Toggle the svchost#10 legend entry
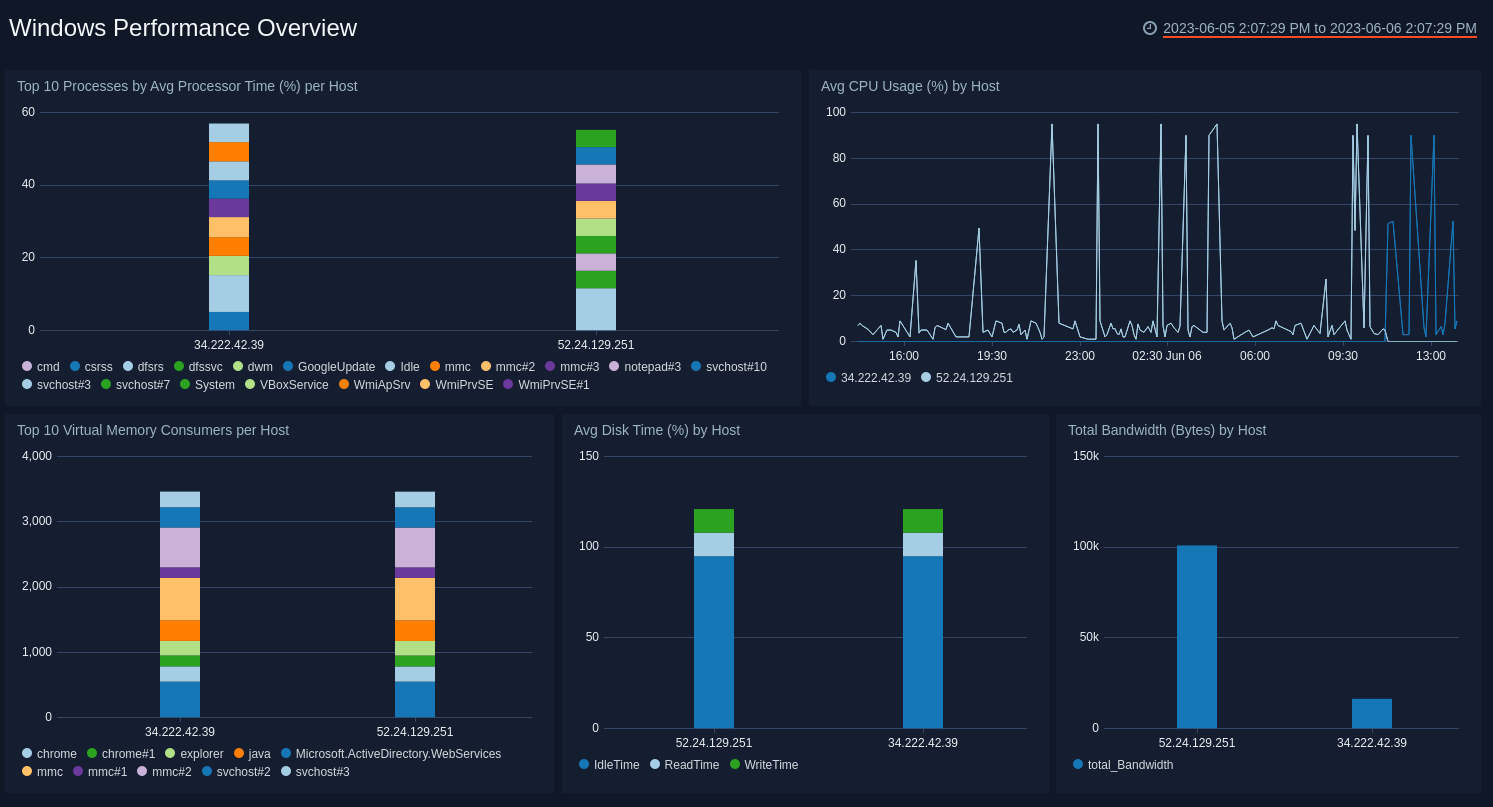The width and height of the screenshot is (1493, 807). (x=729, y=367)
